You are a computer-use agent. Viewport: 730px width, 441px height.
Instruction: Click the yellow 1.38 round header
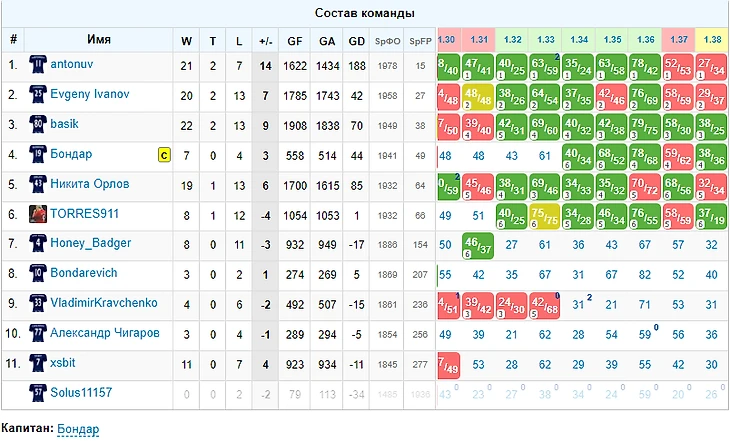point(712,40)
